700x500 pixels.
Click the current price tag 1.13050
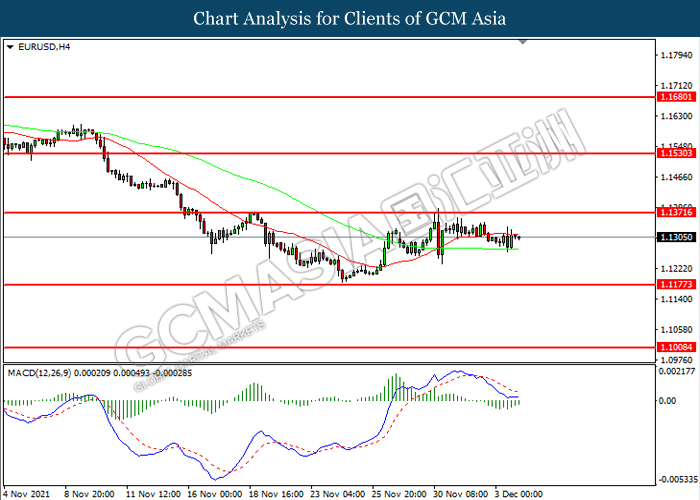676,237
